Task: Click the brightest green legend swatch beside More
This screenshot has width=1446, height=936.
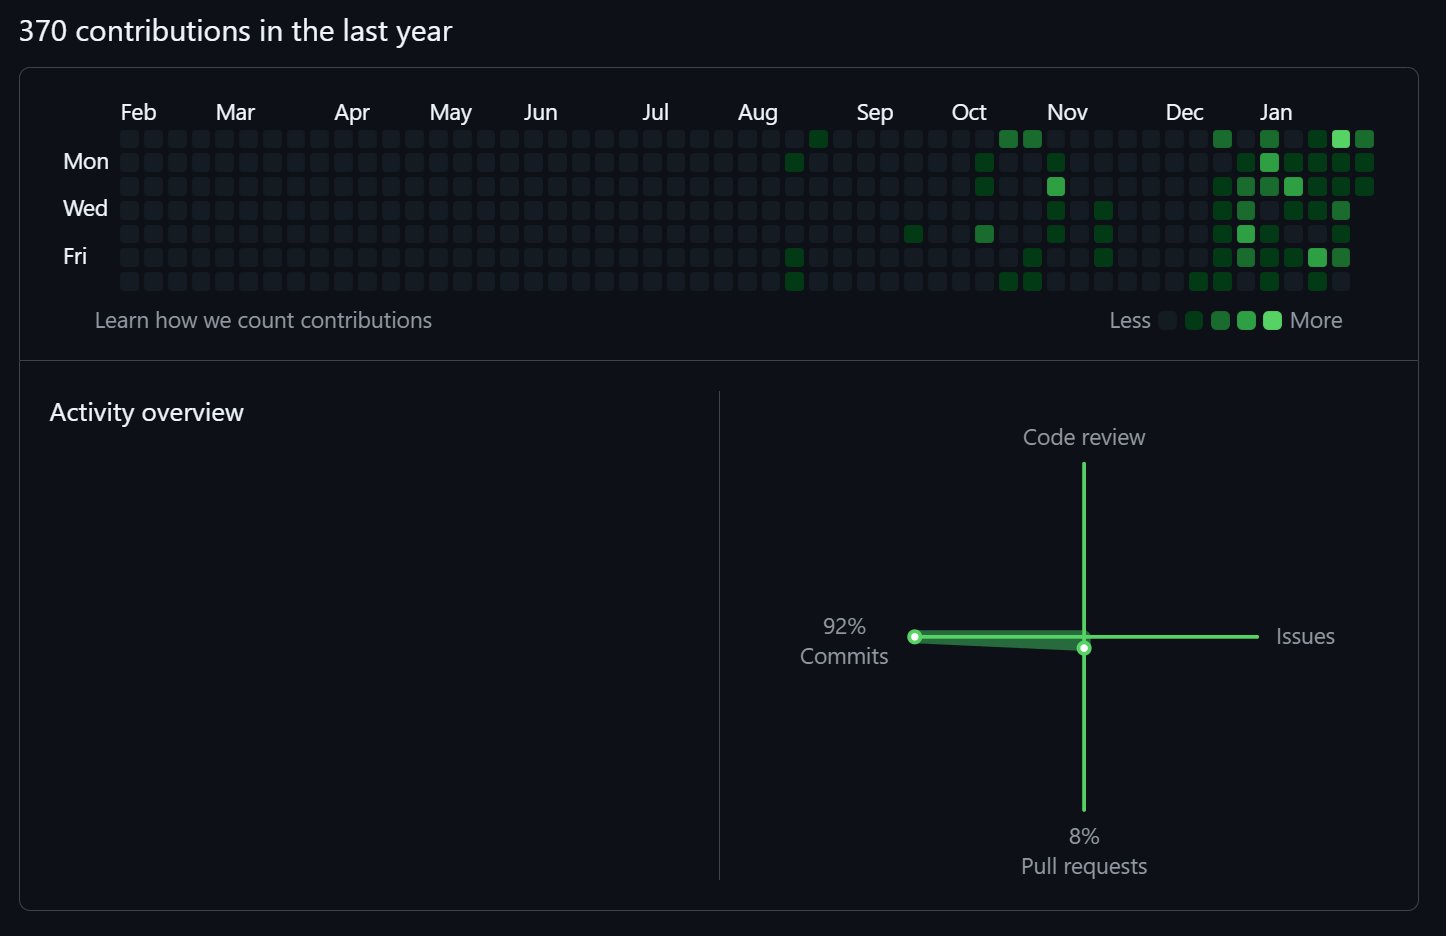Action: (1272, 320)
